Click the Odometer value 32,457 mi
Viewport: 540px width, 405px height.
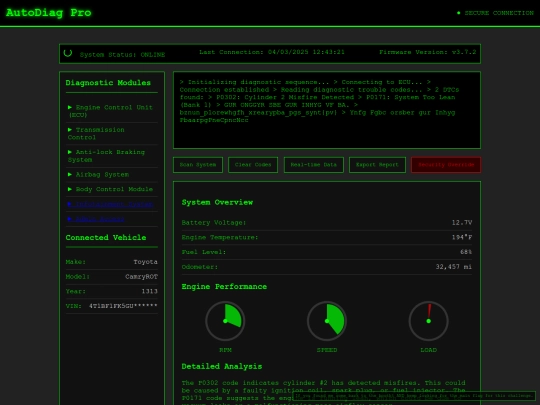[x=454, y=267]
